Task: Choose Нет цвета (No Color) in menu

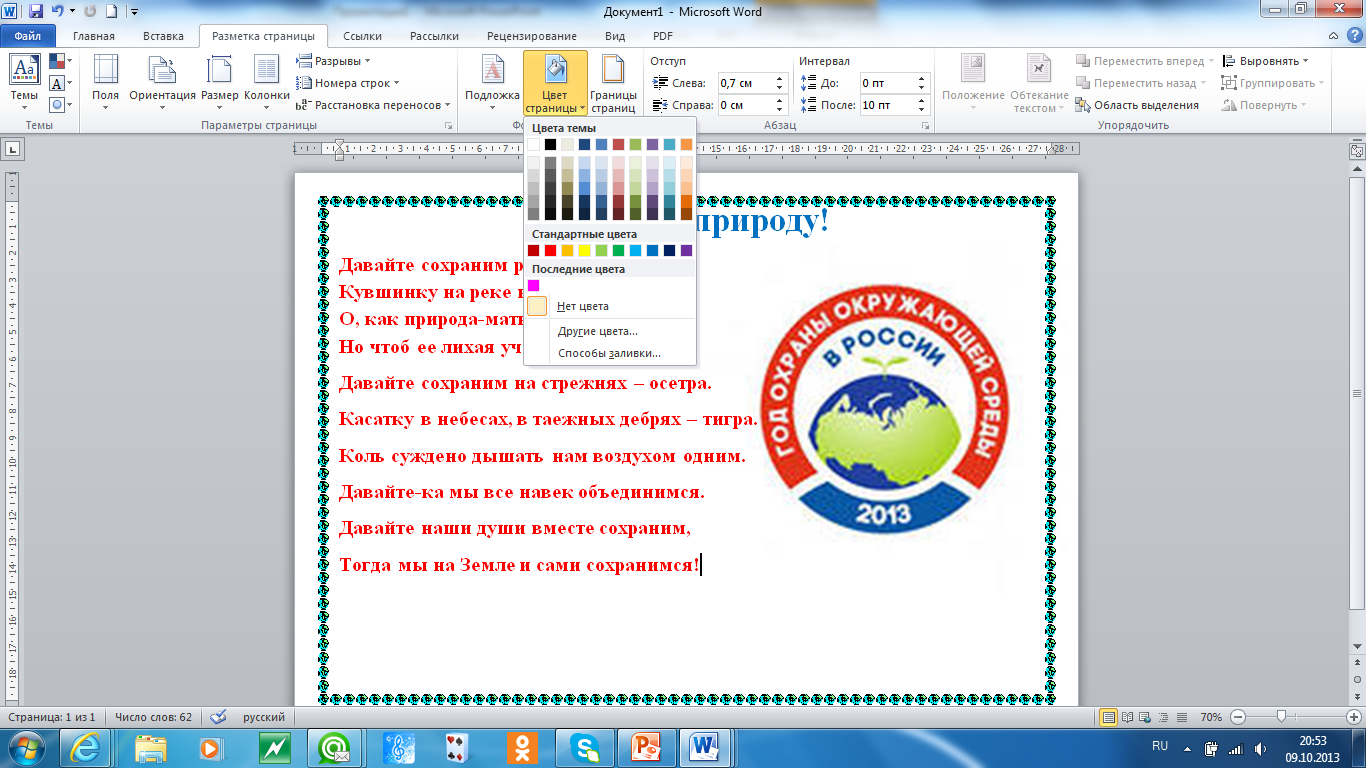Action: click(x=610, y=306)
